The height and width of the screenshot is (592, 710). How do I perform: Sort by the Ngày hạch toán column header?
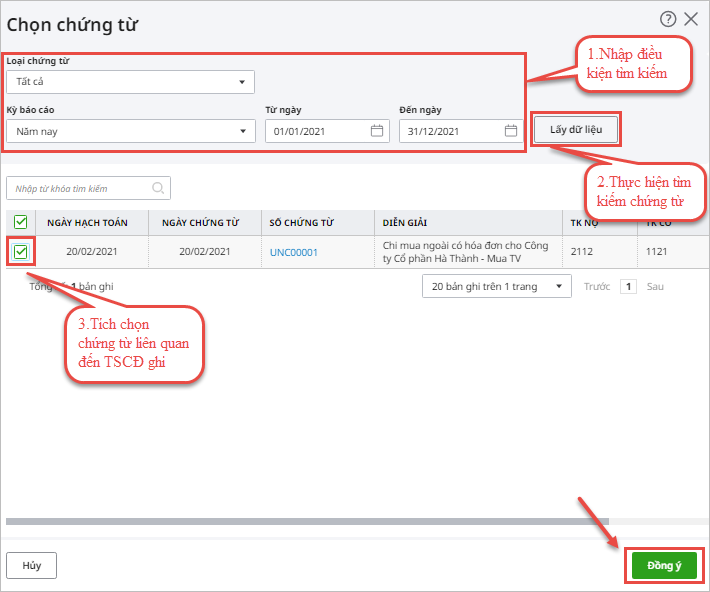(x=87, y=223)
